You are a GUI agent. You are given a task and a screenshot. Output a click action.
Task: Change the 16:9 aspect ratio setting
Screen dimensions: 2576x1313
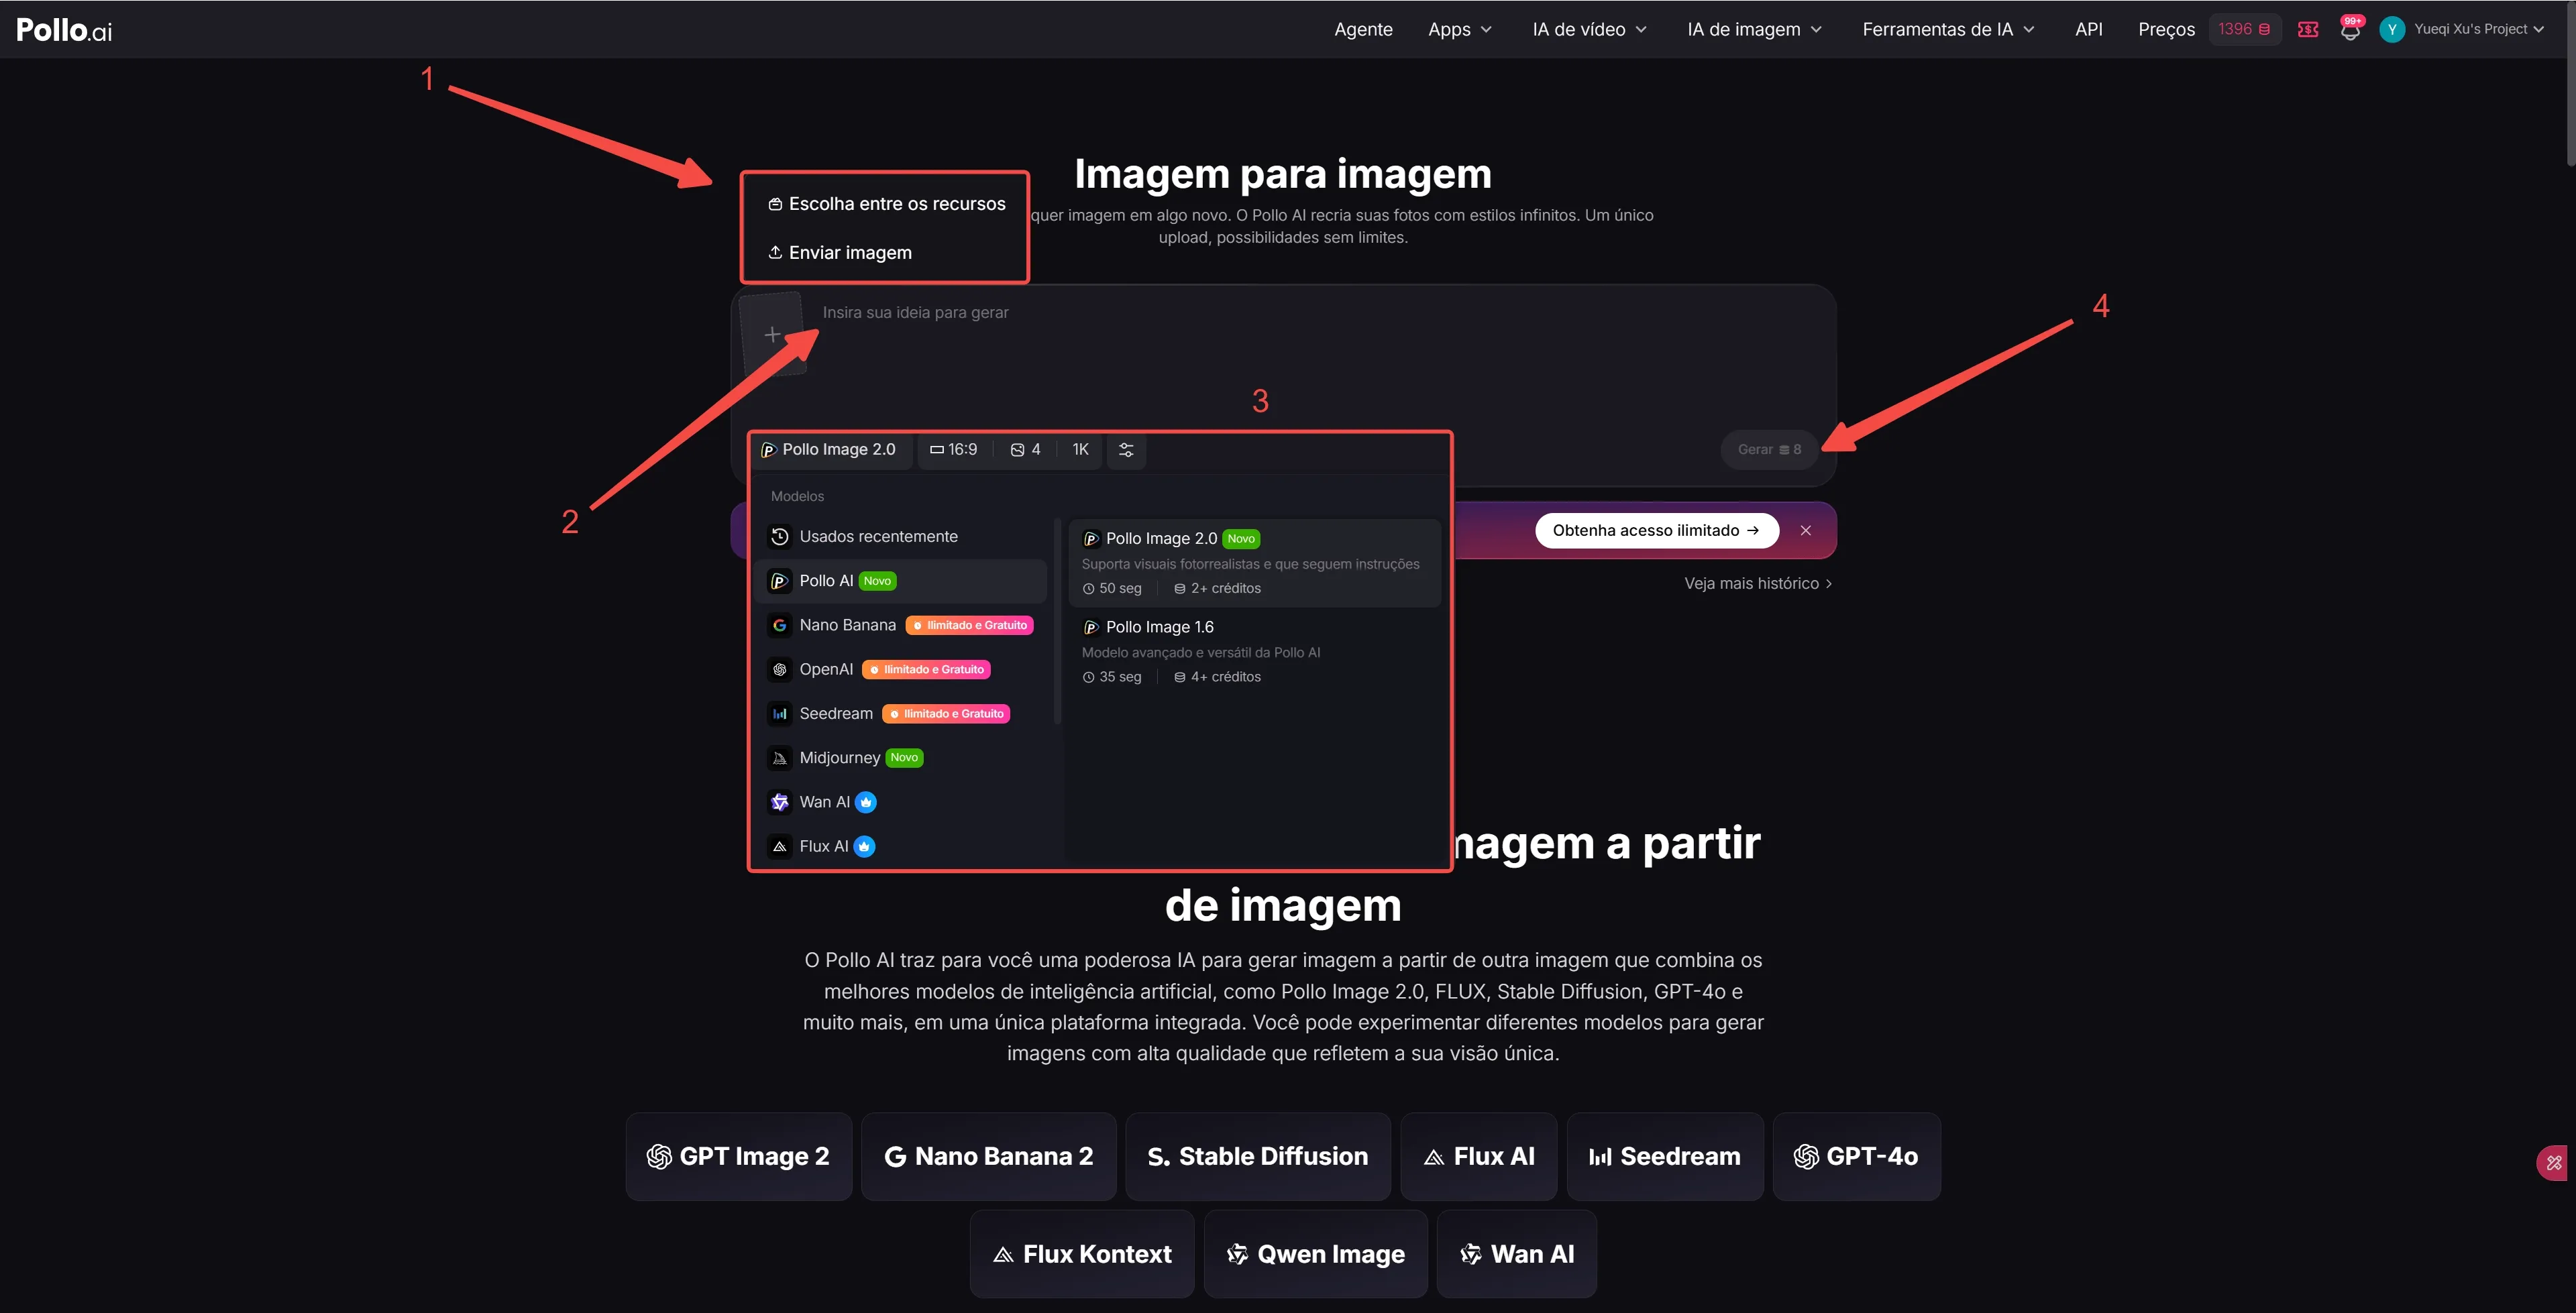point(953,450)
